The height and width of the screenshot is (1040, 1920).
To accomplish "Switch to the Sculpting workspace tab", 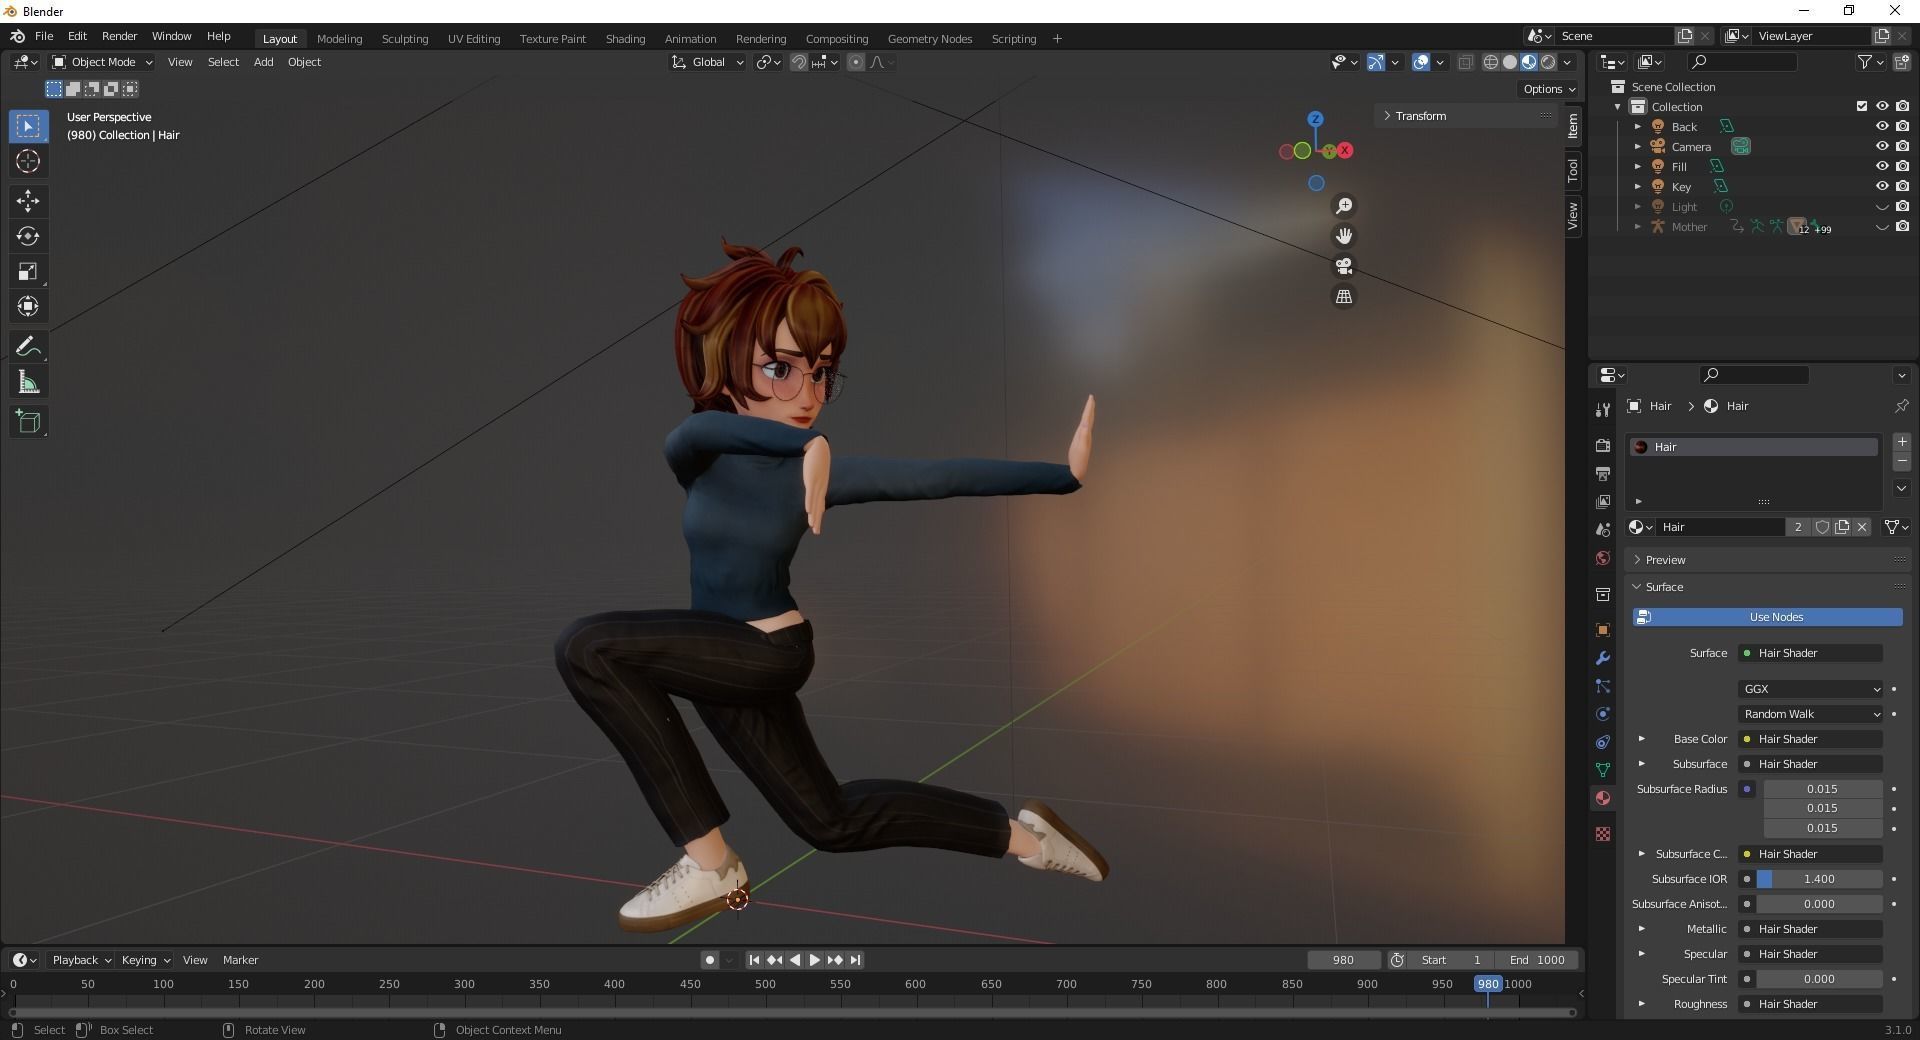I will coord(405,39).
